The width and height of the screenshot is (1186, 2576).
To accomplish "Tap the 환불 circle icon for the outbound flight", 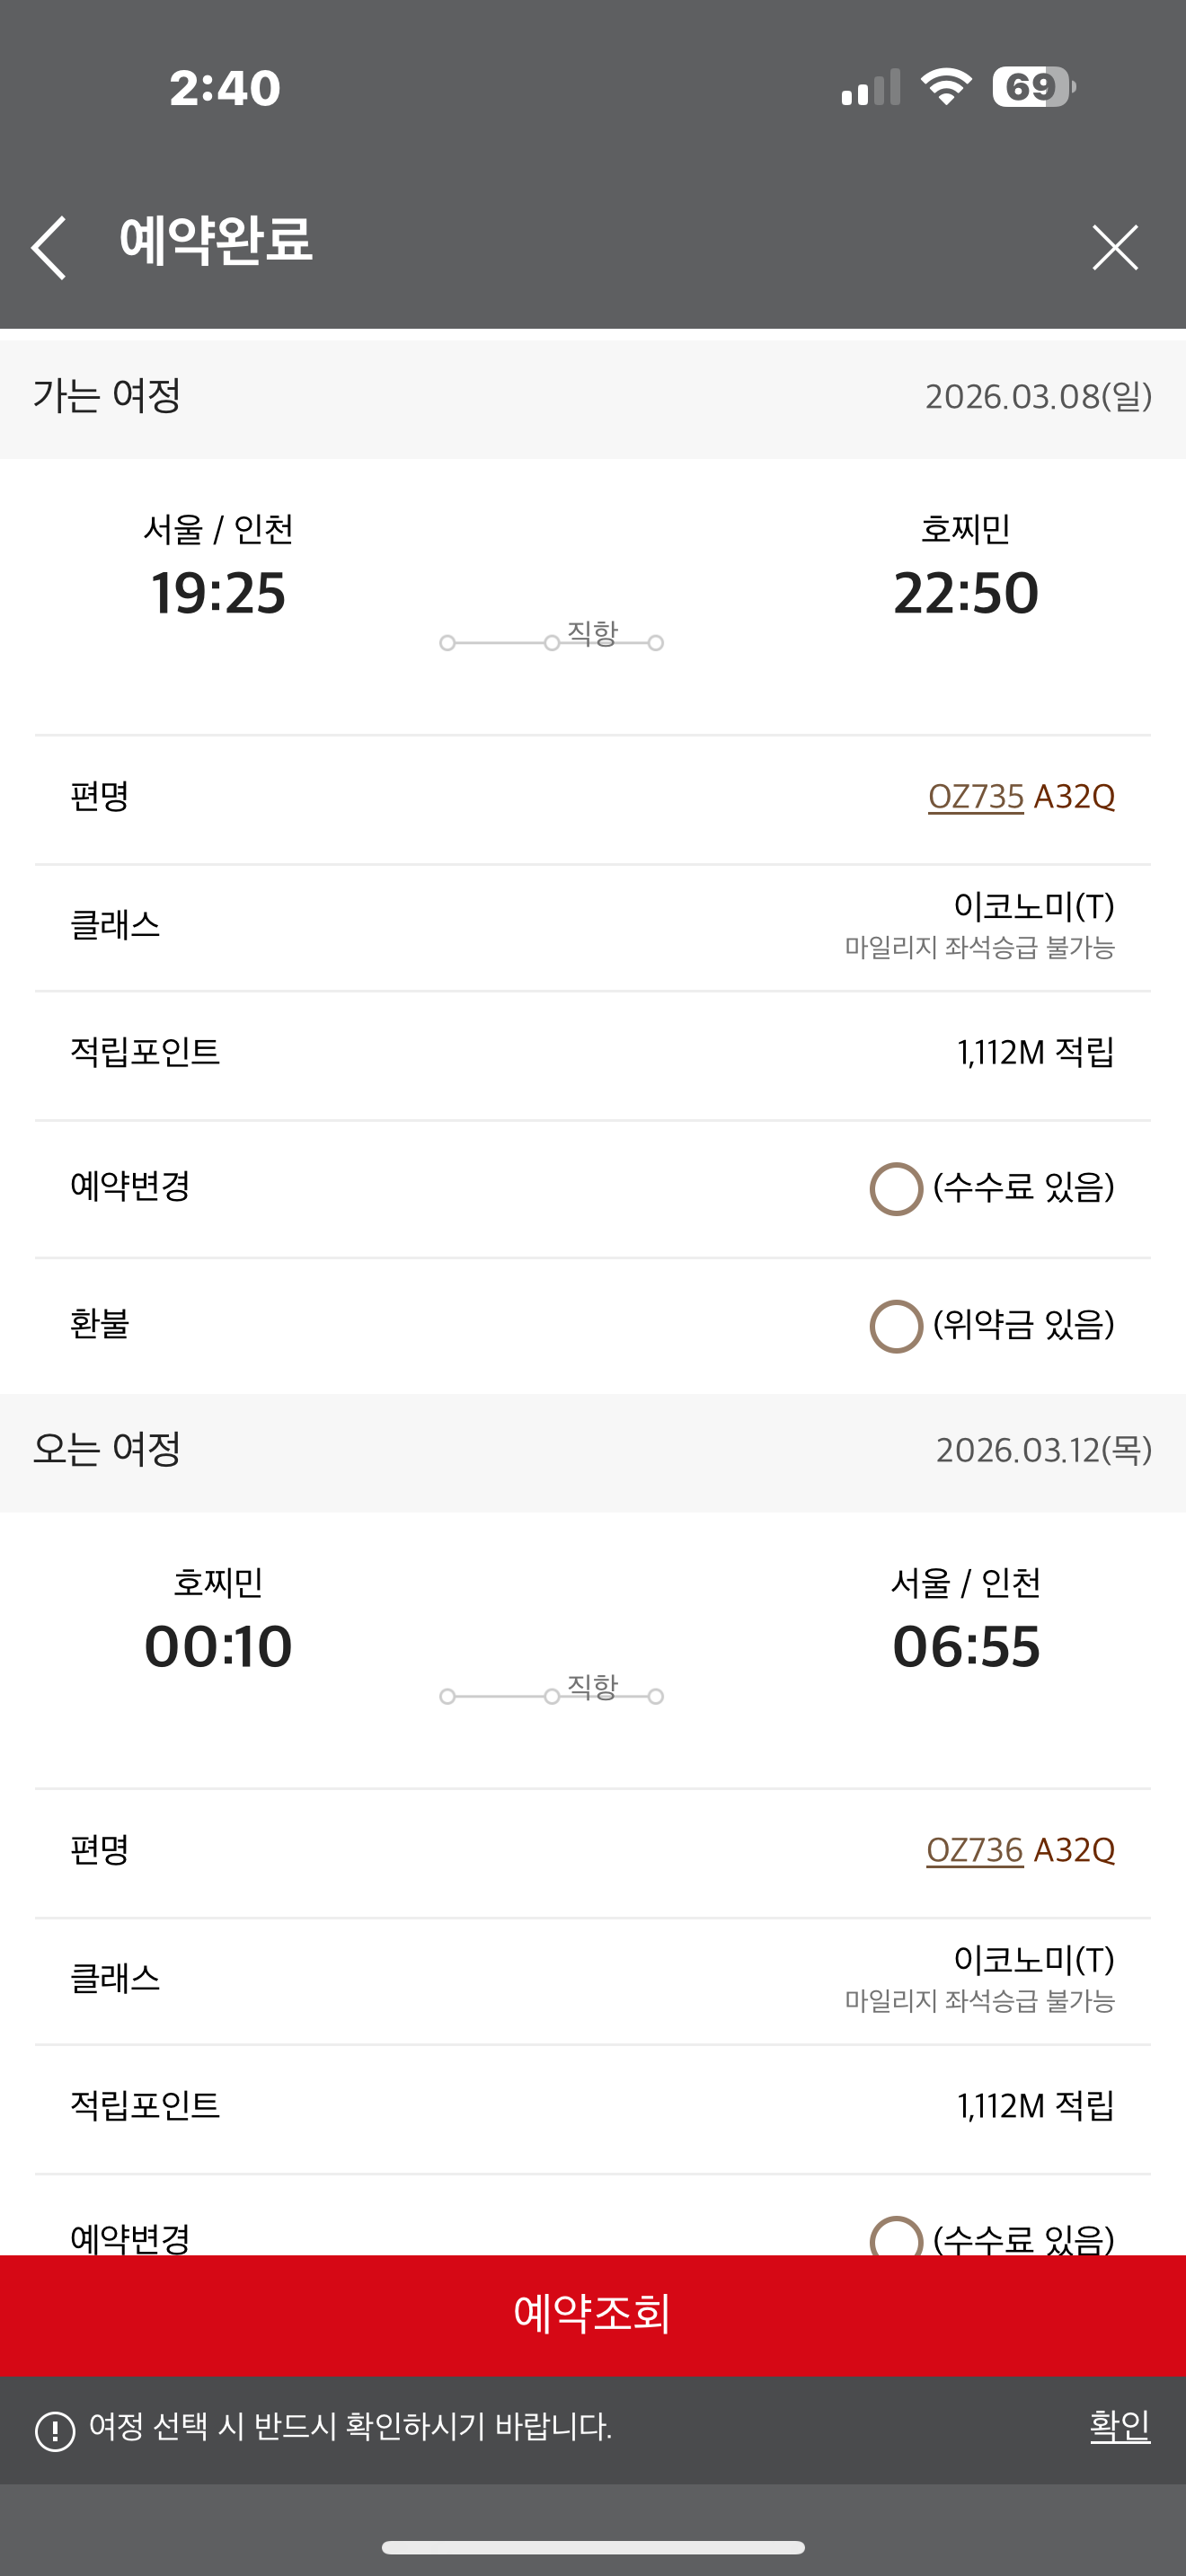I will click(895, 1325).
